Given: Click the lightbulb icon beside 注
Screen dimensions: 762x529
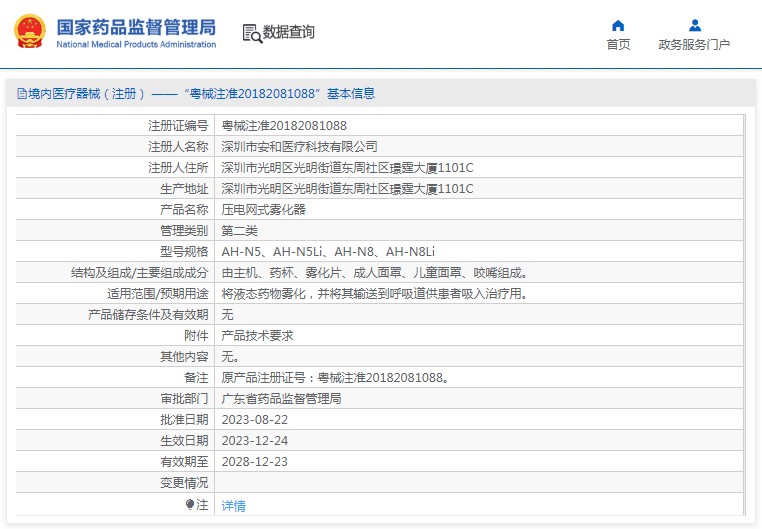Looking at the screenshot, I should point(190,505).
